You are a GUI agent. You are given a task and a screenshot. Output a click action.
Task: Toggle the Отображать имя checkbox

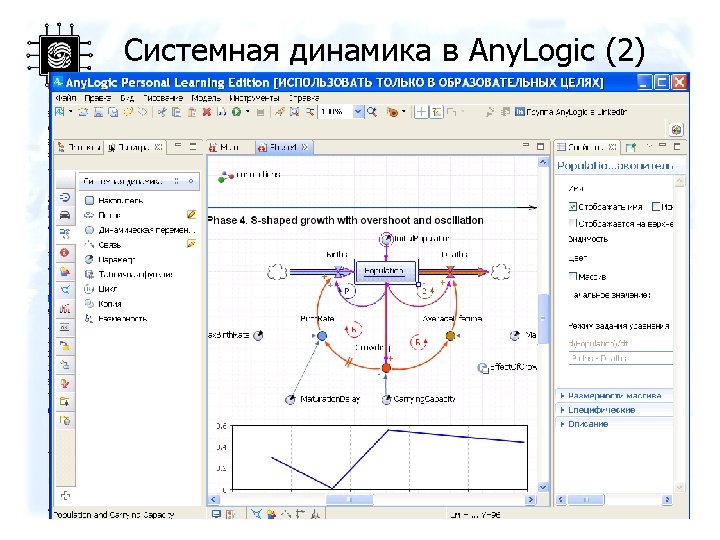click(x=573, y=207)
